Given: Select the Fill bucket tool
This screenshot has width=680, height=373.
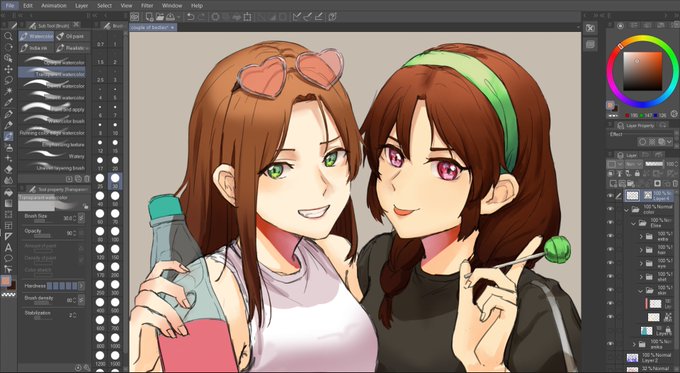Looking at the screenshot, I should point(8,192).
